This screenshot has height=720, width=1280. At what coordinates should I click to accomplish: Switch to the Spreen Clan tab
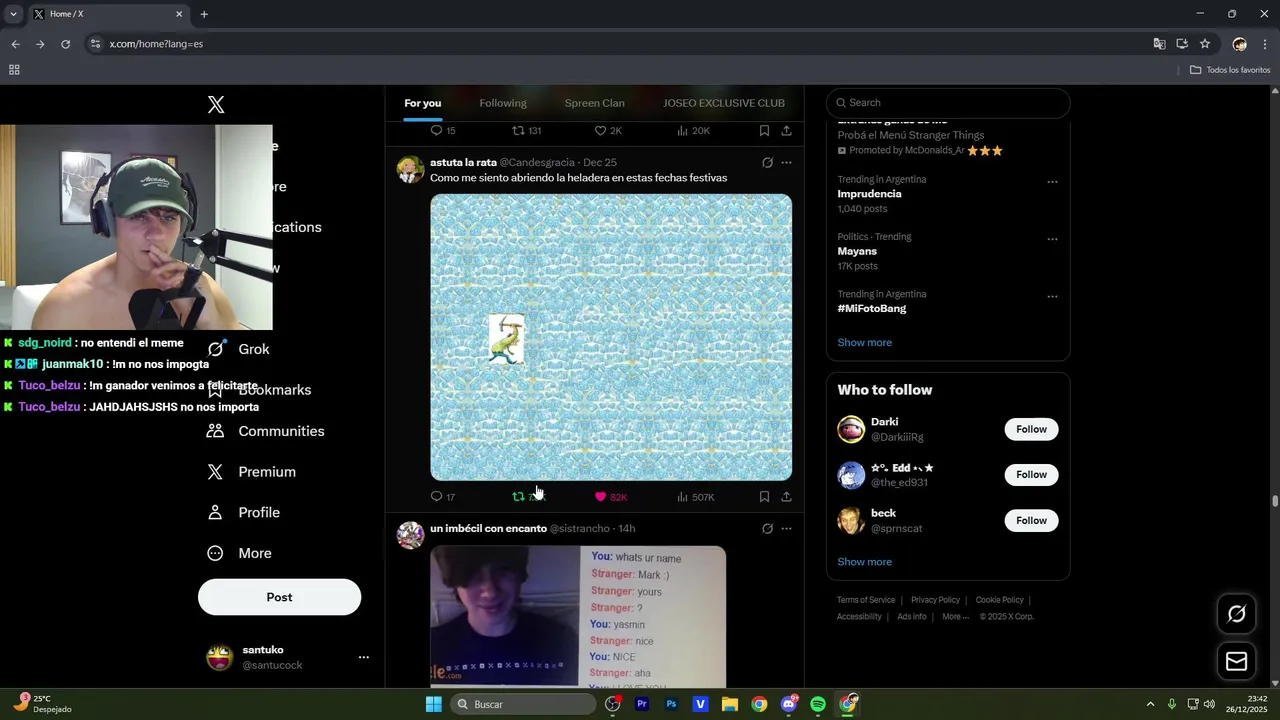594,103
